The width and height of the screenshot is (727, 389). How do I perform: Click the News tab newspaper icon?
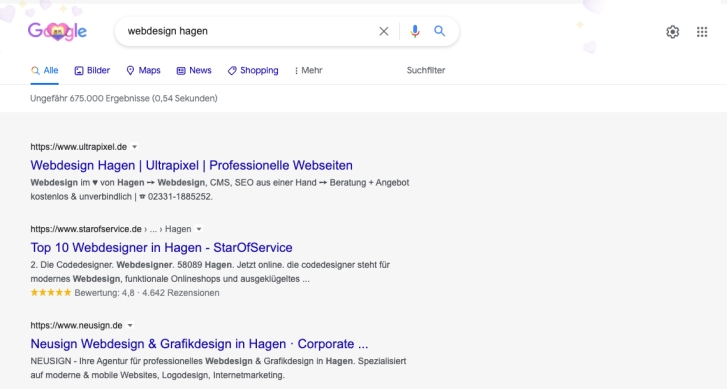point(181,70)
